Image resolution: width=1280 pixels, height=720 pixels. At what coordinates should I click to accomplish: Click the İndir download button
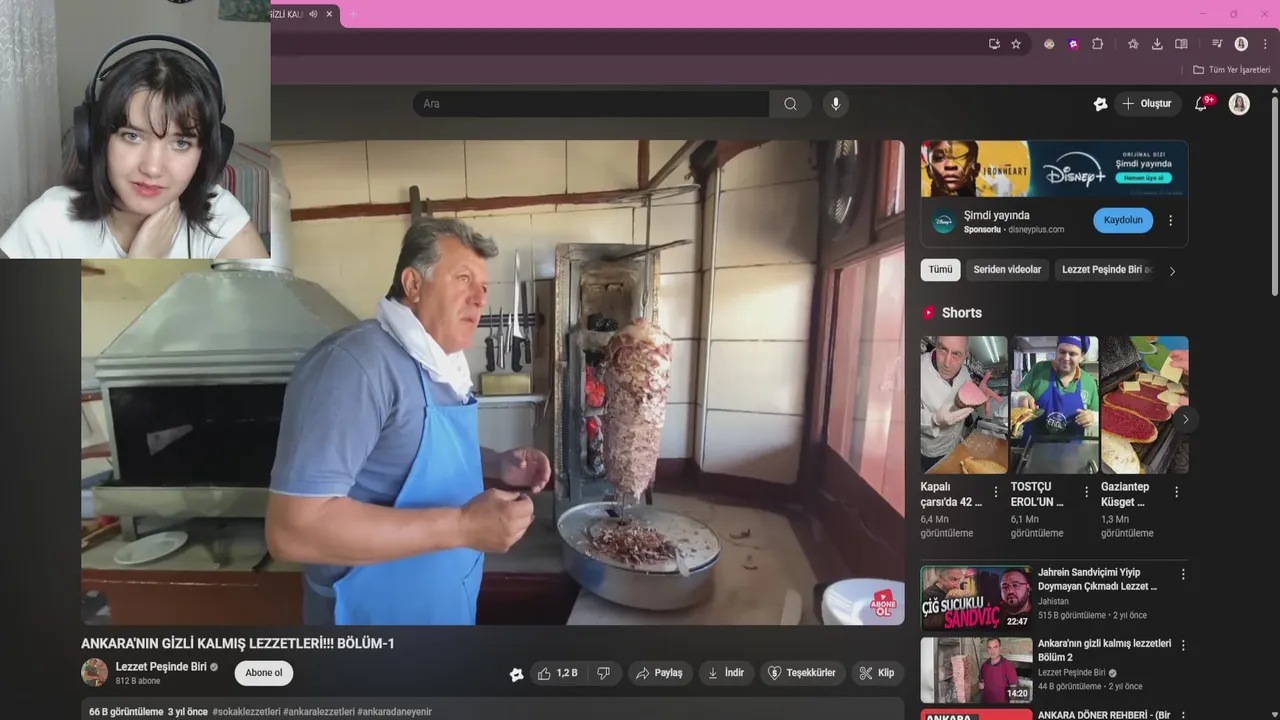click(x=726, y=673)
